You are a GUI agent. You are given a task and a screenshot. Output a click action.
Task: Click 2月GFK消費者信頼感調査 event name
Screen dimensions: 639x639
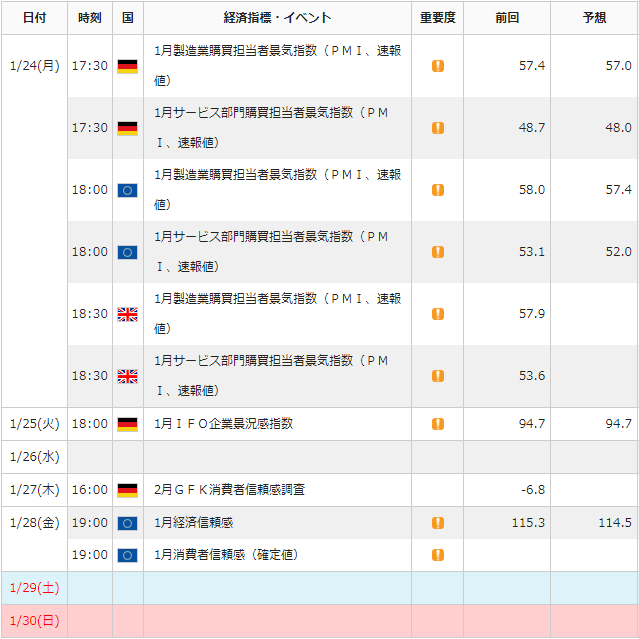pos(229,490)
